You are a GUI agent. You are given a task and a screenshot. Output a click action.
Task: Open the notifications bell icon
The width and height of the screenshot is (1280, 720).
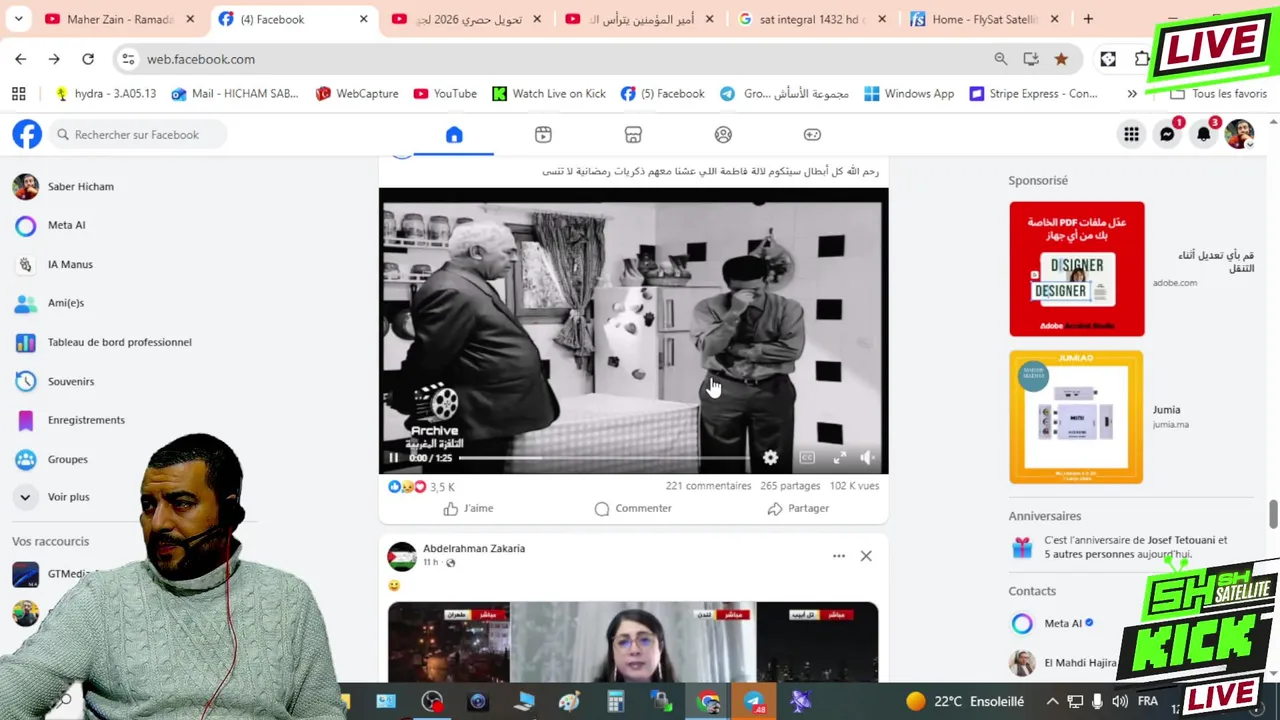[1203, 135]
